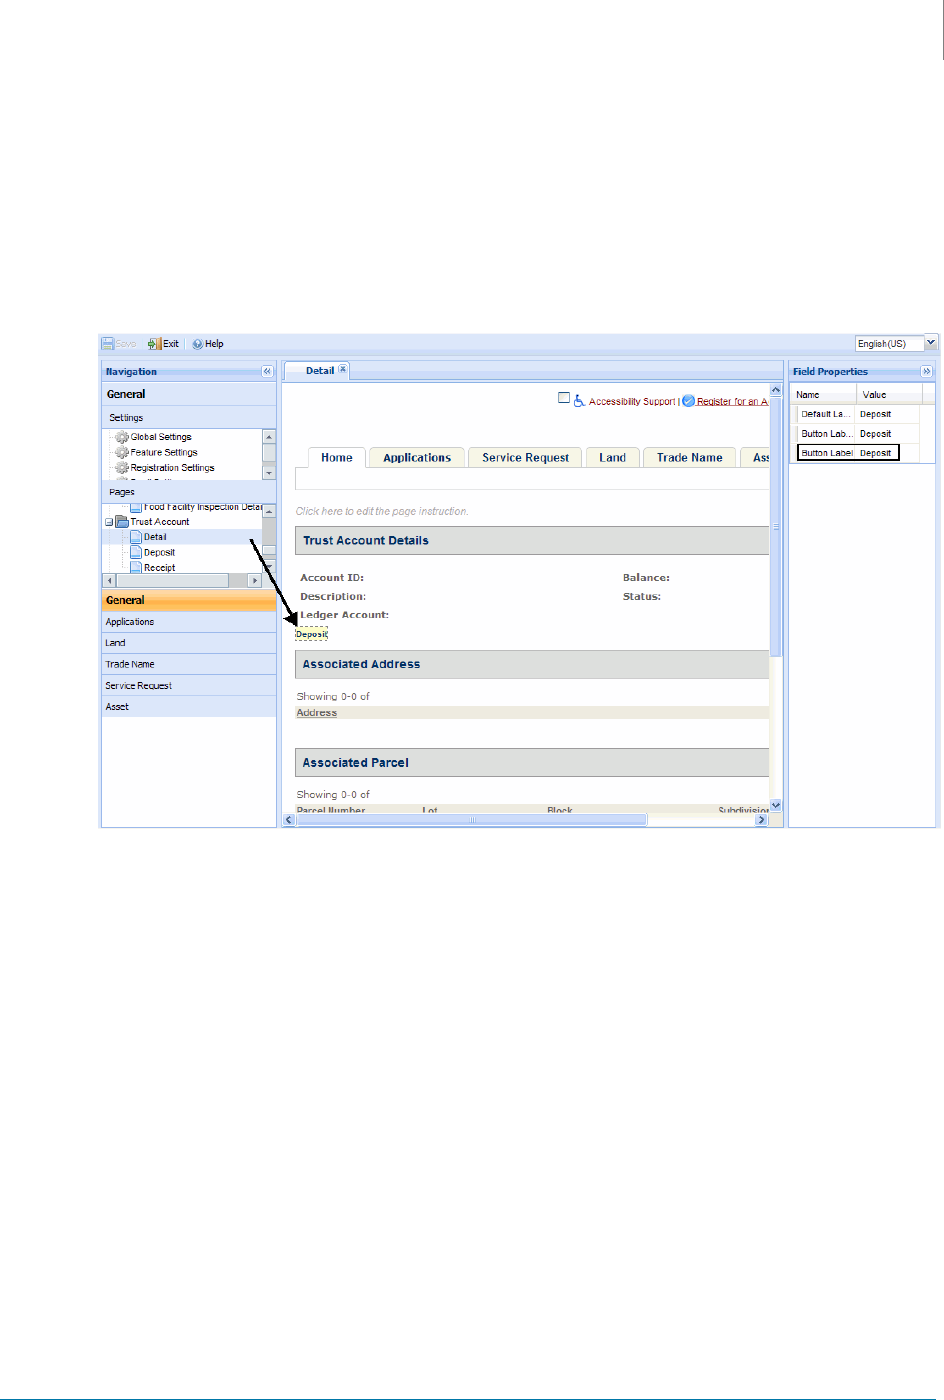Click Settings list scroll-up arrow
The image size is (944, 1400).
click(269, 437)
